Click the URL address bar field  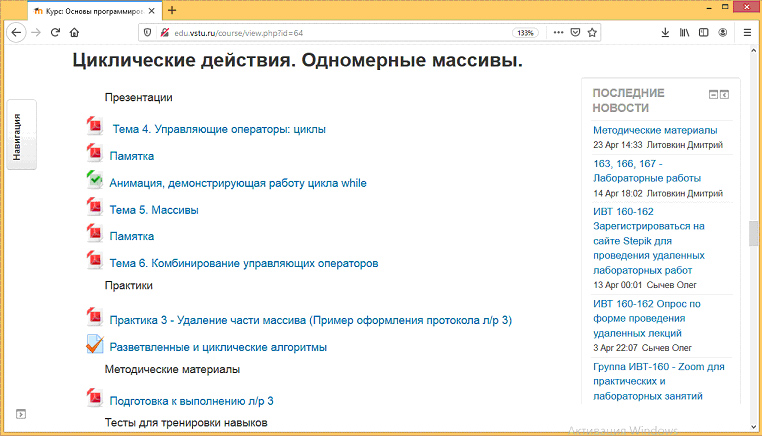(x=330, y=32)
